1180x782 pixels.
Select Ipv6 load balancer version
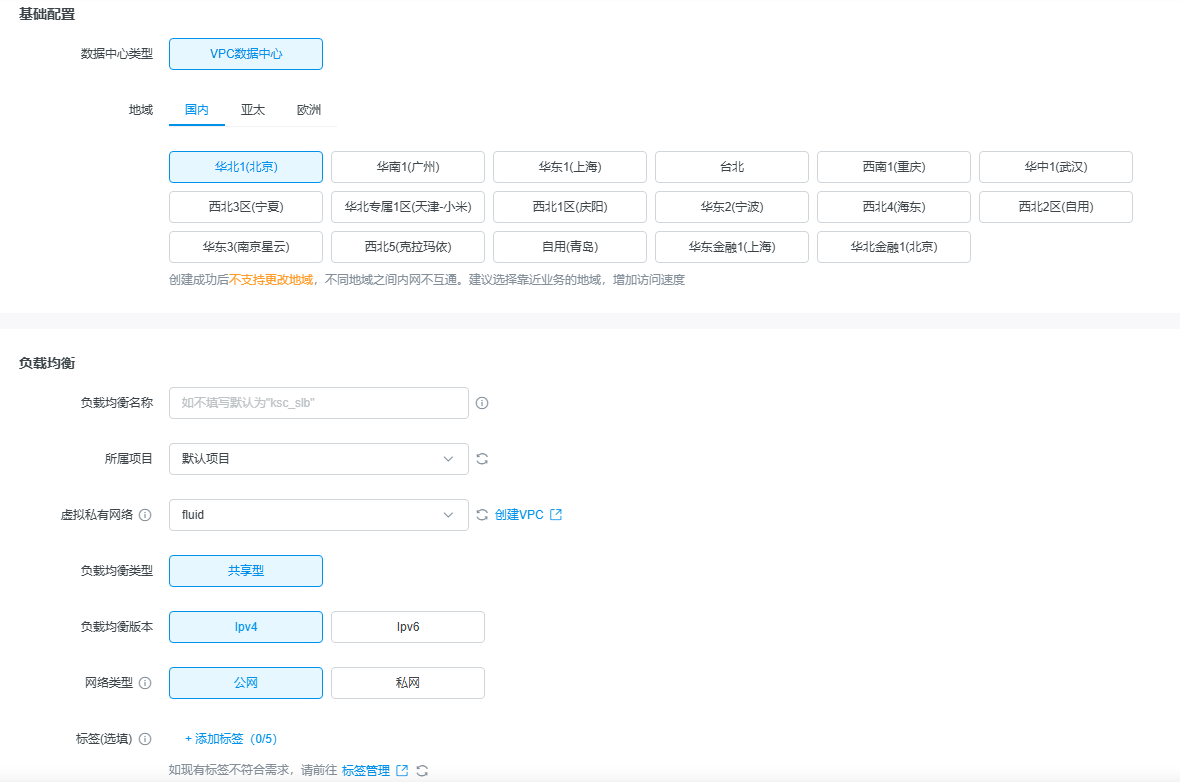pos(408,627)
